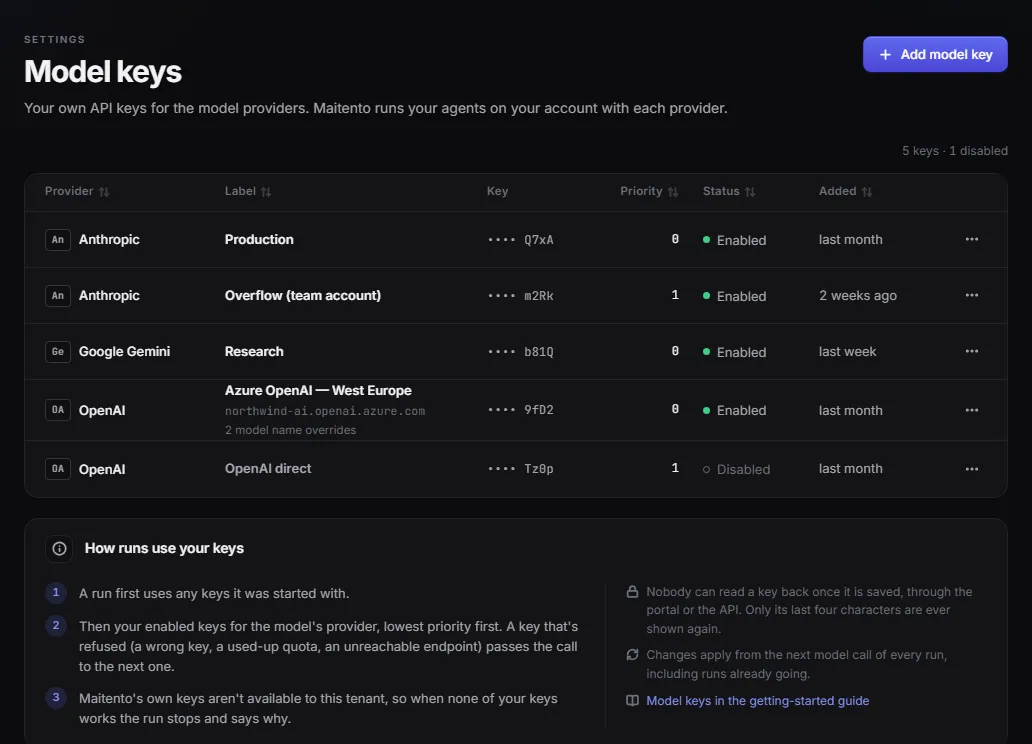Open actions menu for Production key
The height and width of the screenshot is (744, 1032).
point(971,239)
